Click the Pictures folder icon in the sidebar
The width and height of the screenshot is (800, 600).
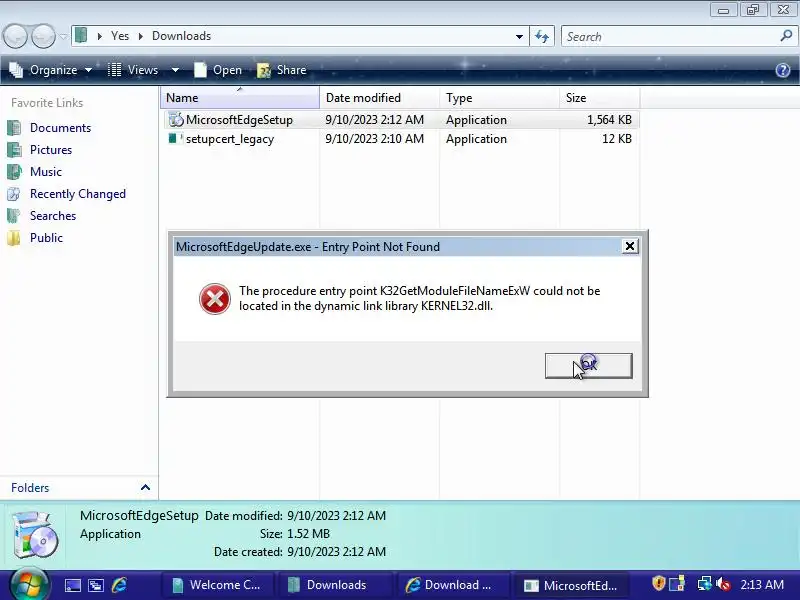click(14, 149)
